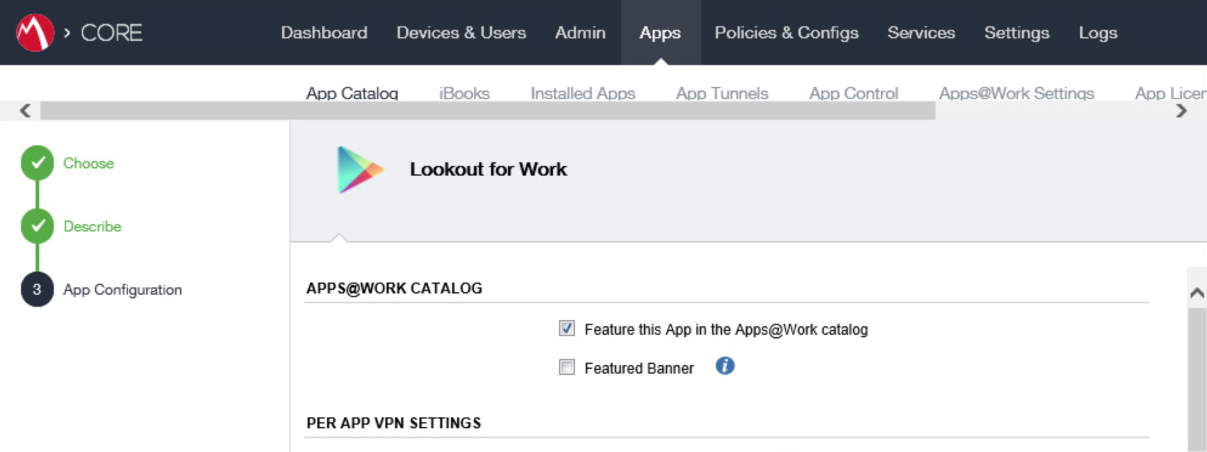Switch to App Control tab

point(854,93)
